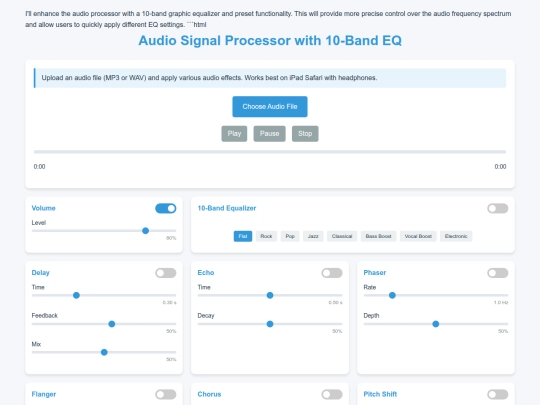The height and width of the screenshot is (405, 540).
Task: Click the Decay label in Echo
Action: coord(206,315)
